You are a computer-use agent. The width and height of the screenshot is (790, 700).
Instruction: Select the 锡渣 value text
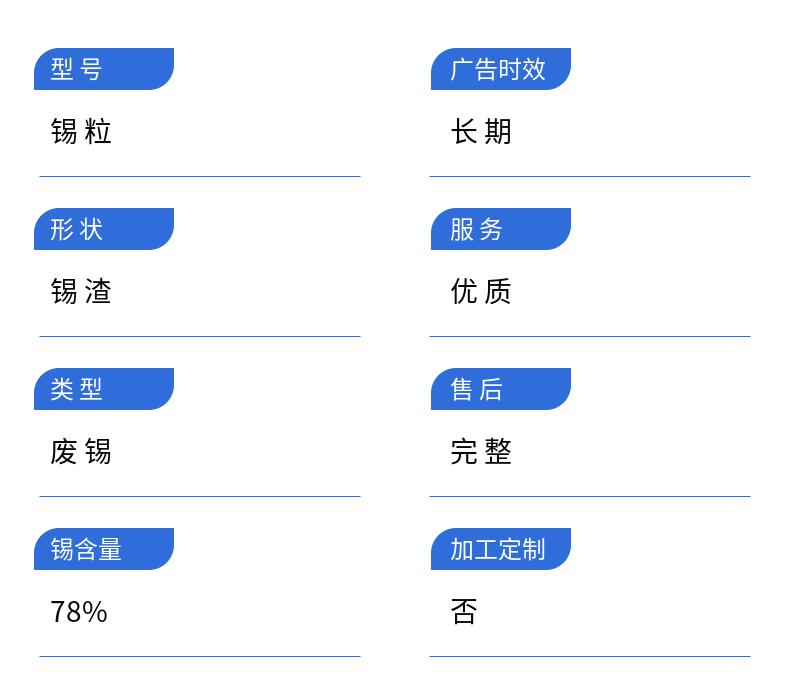coord(81,291)
